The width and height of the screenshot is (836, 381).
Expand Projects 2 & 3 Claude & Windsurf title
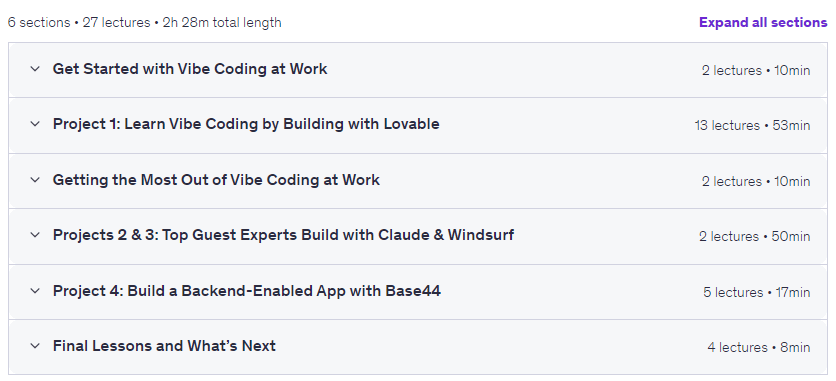click(x=283, y=235)
